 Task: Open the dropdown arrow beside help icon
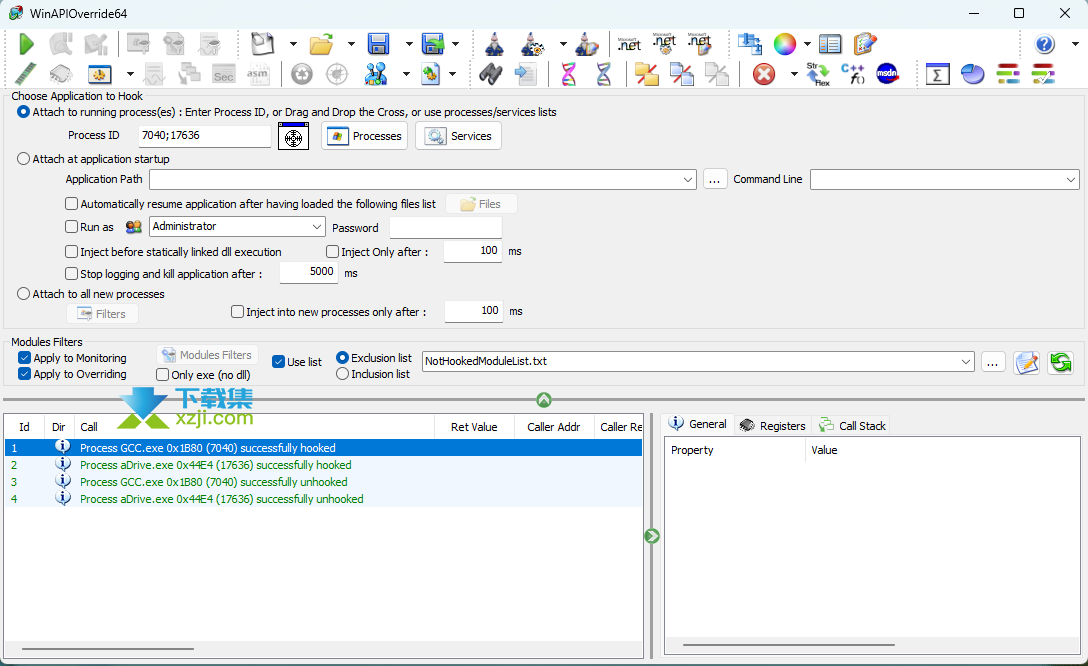(x=1076, y=44)
